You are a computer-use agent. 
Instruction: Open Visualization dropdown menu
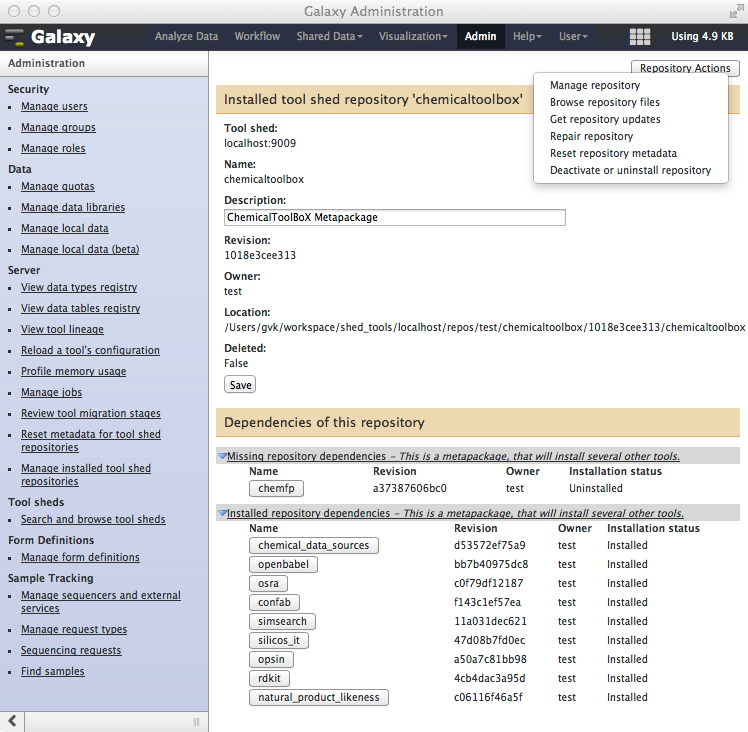pyautogui.click(x=413, y=36)
